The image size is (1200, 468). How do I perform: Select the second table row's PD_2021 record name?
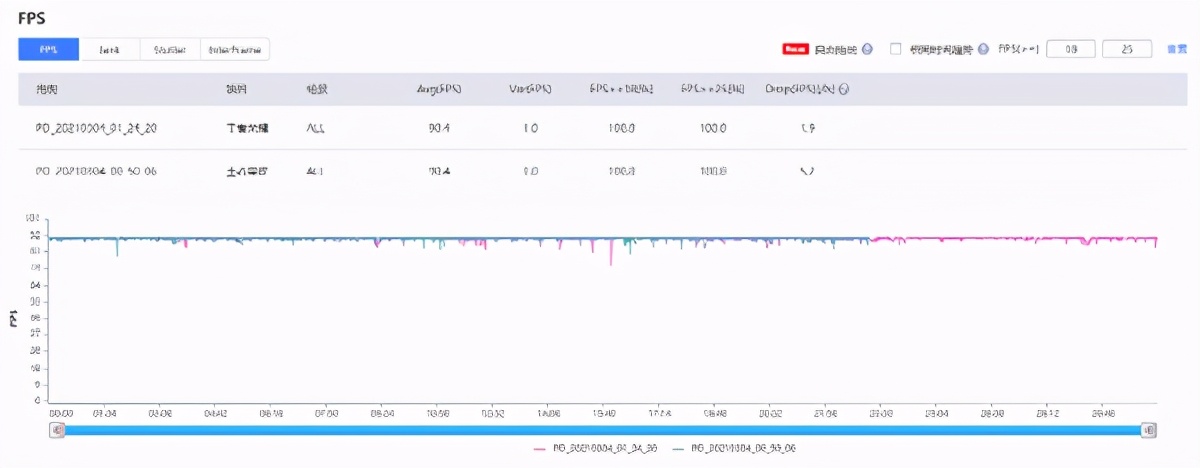click(96, 171)
